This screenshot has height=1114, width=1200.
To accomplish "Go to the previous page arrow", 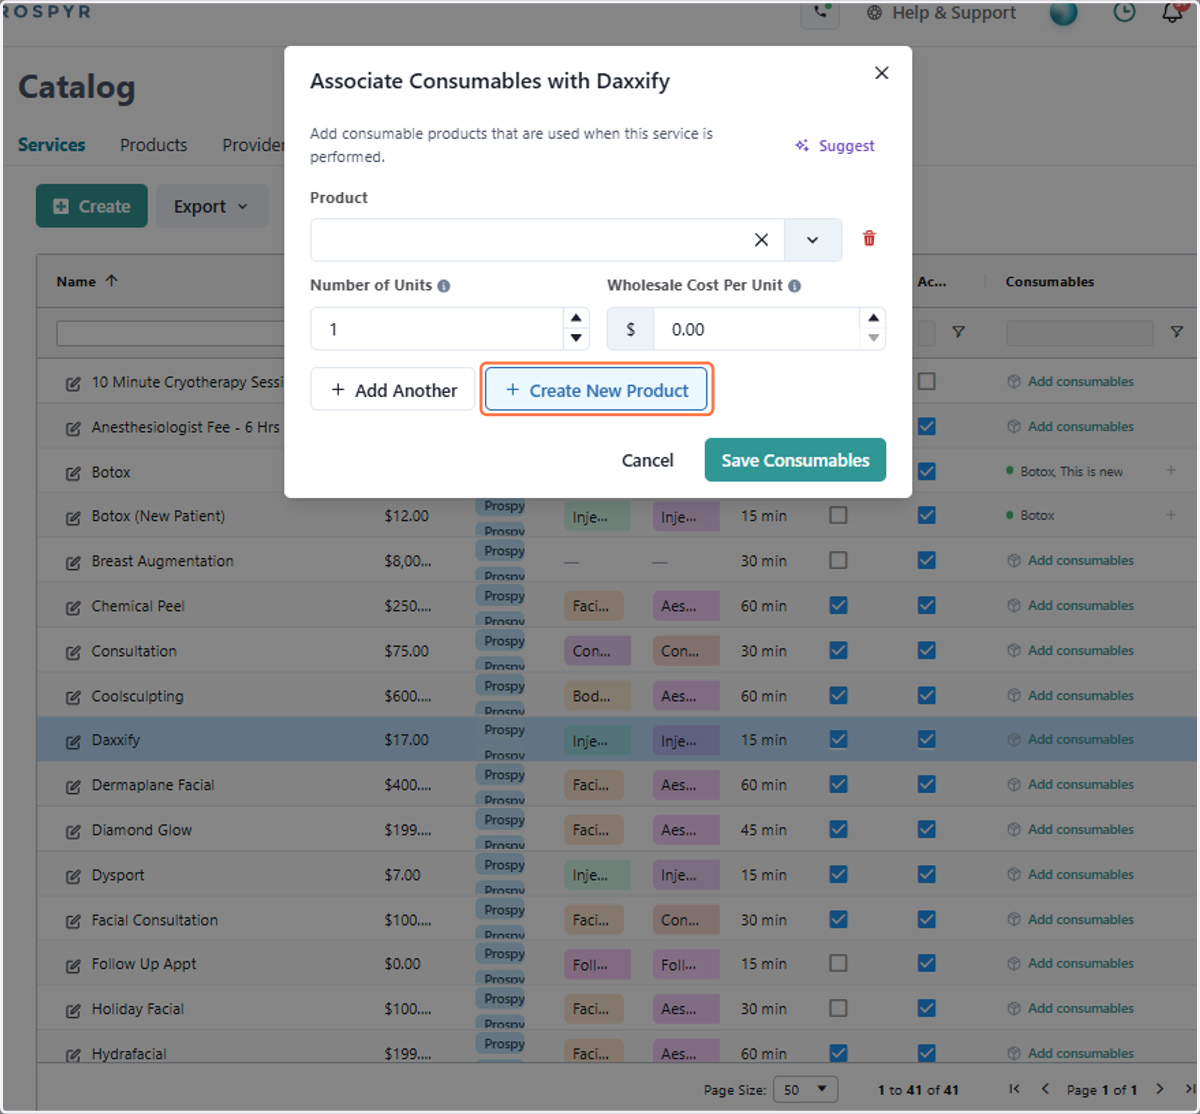I will [1045, 1089].
